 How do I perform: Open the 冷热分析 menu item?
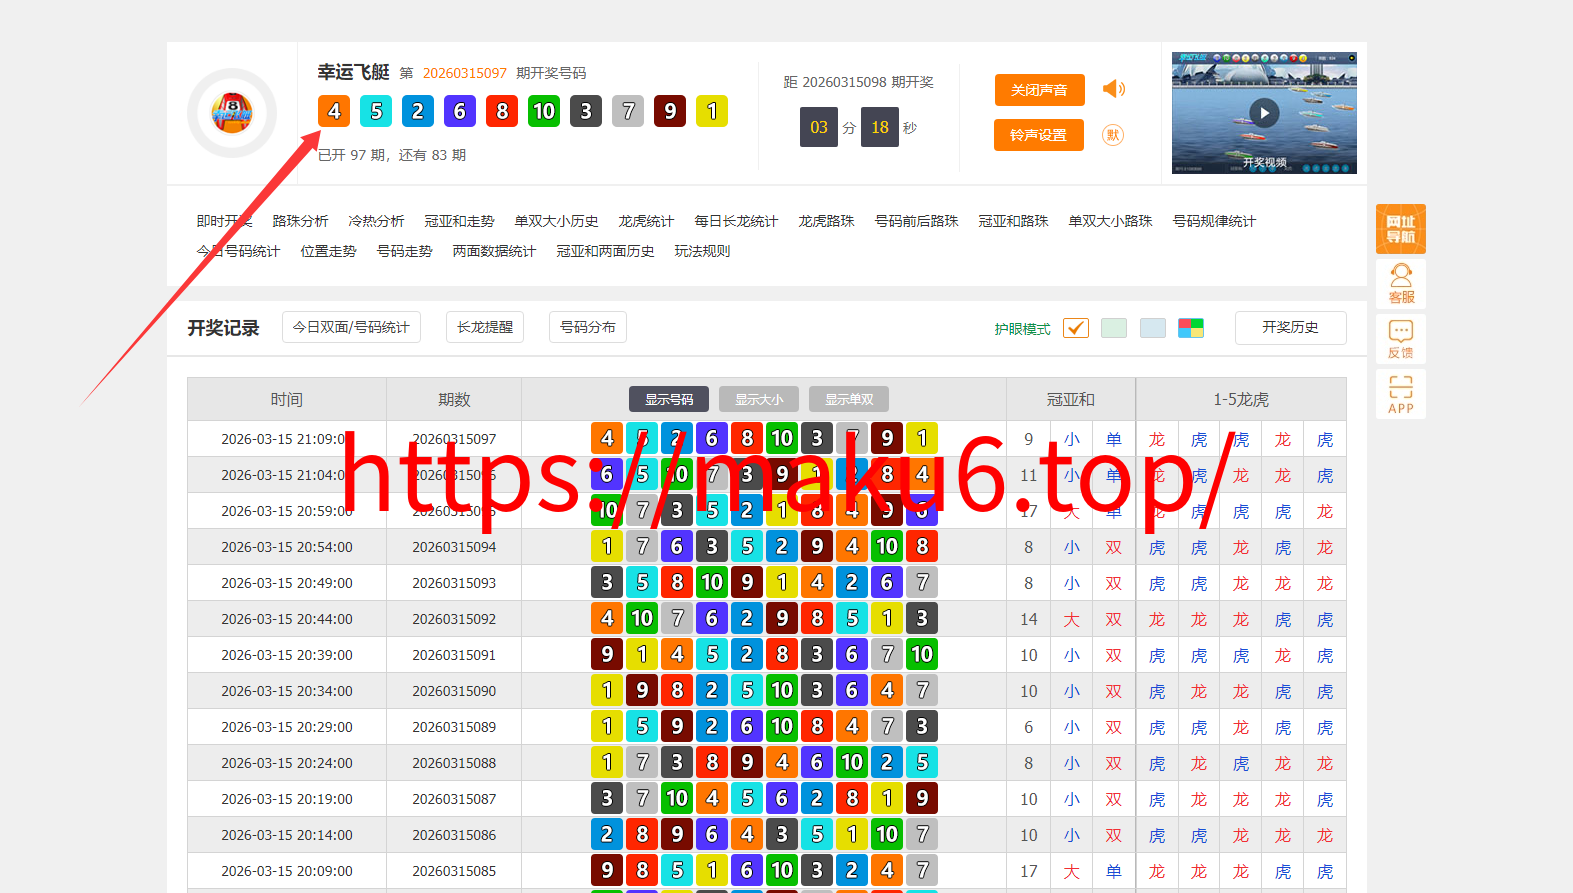pos(376,221)
